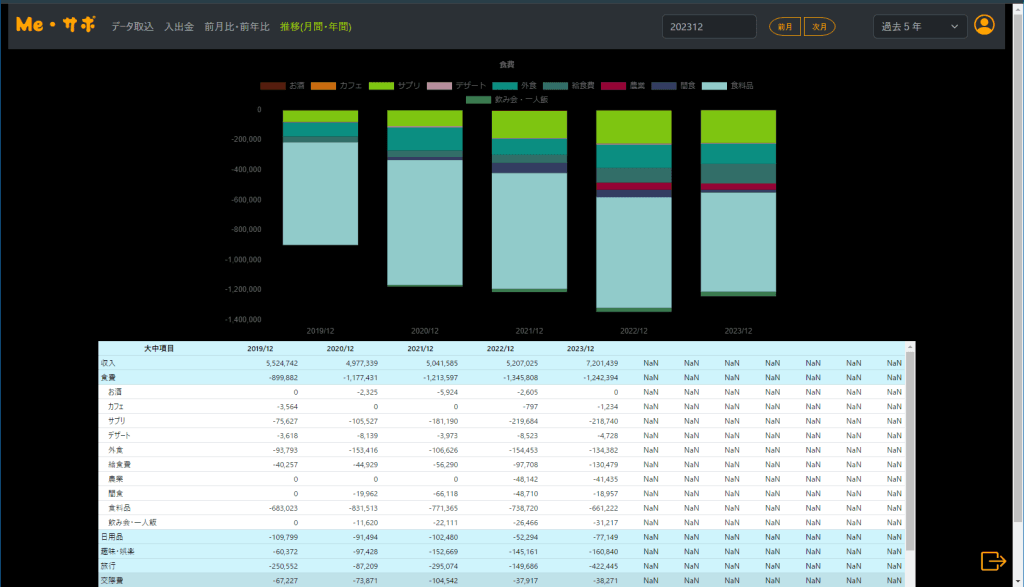1024x587 pixels.
Task: Click the 前月 button
Action: point(785,27)
